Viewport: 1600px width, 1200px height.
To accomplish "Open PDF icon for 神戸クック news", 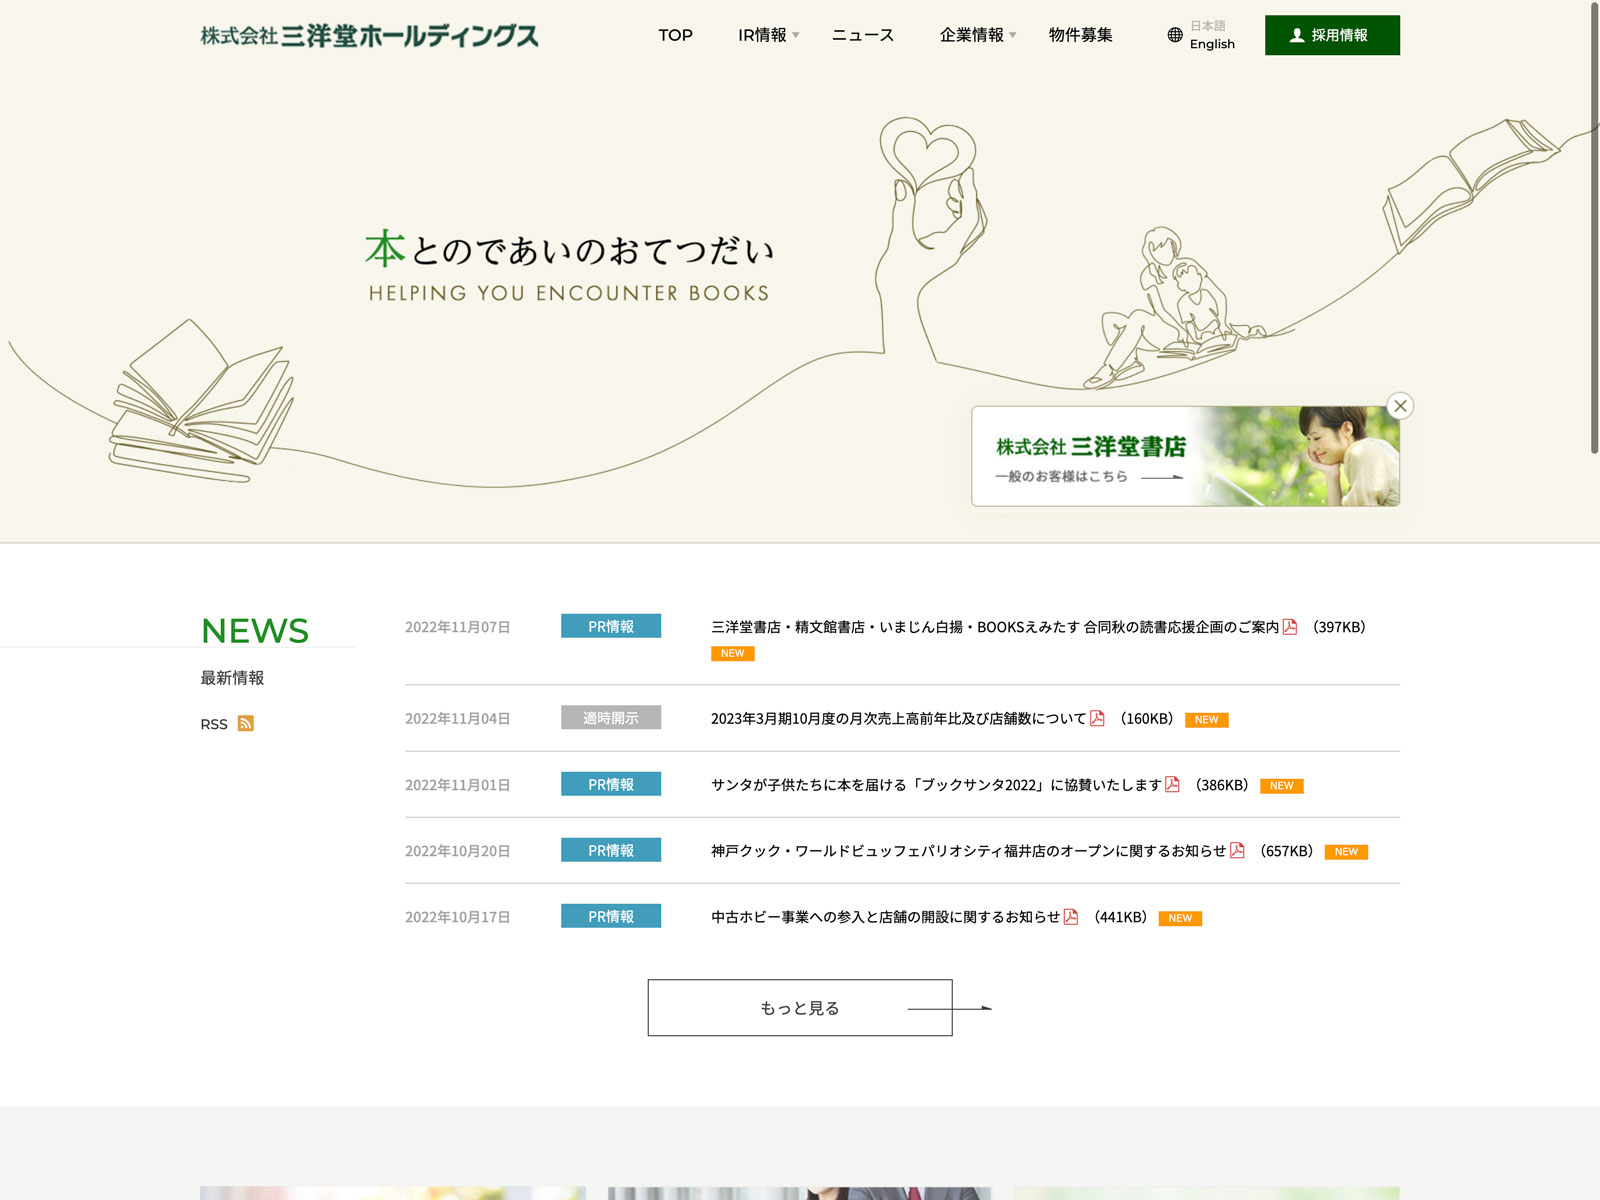I will point(1237,851).
